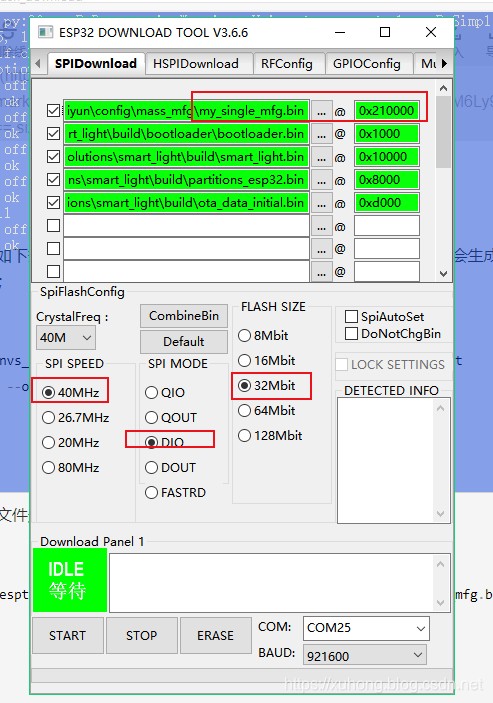Uncheck the partitions_esp32.bin file checkbox
This screenshot has height=703, width=493.
[x=53, y=180]
